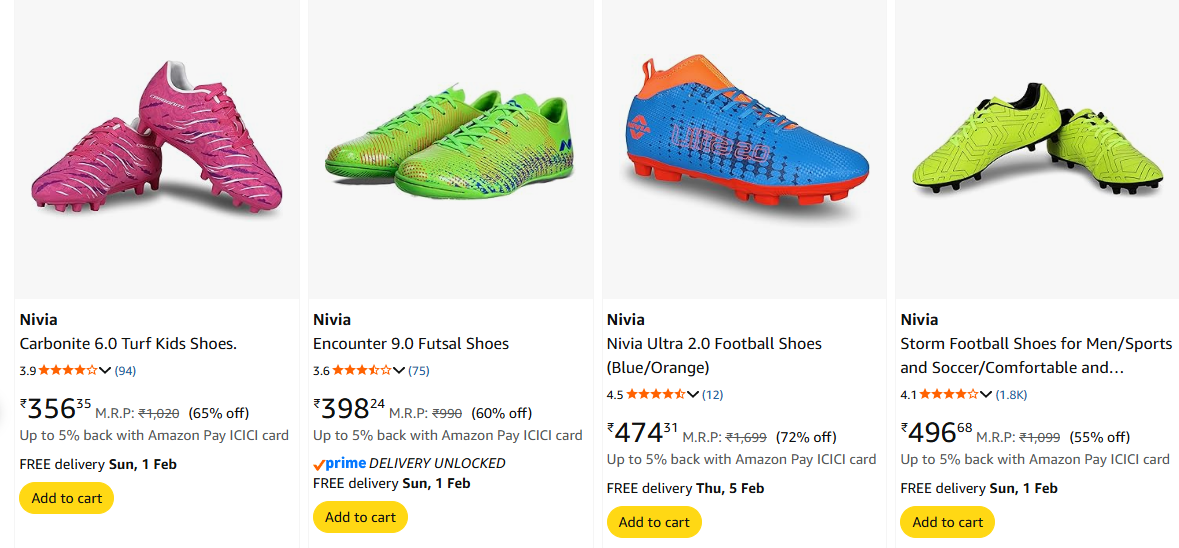View the 94 reviews for Carbonite shoes
This screenshot has width=1179, height=548.
125,371
